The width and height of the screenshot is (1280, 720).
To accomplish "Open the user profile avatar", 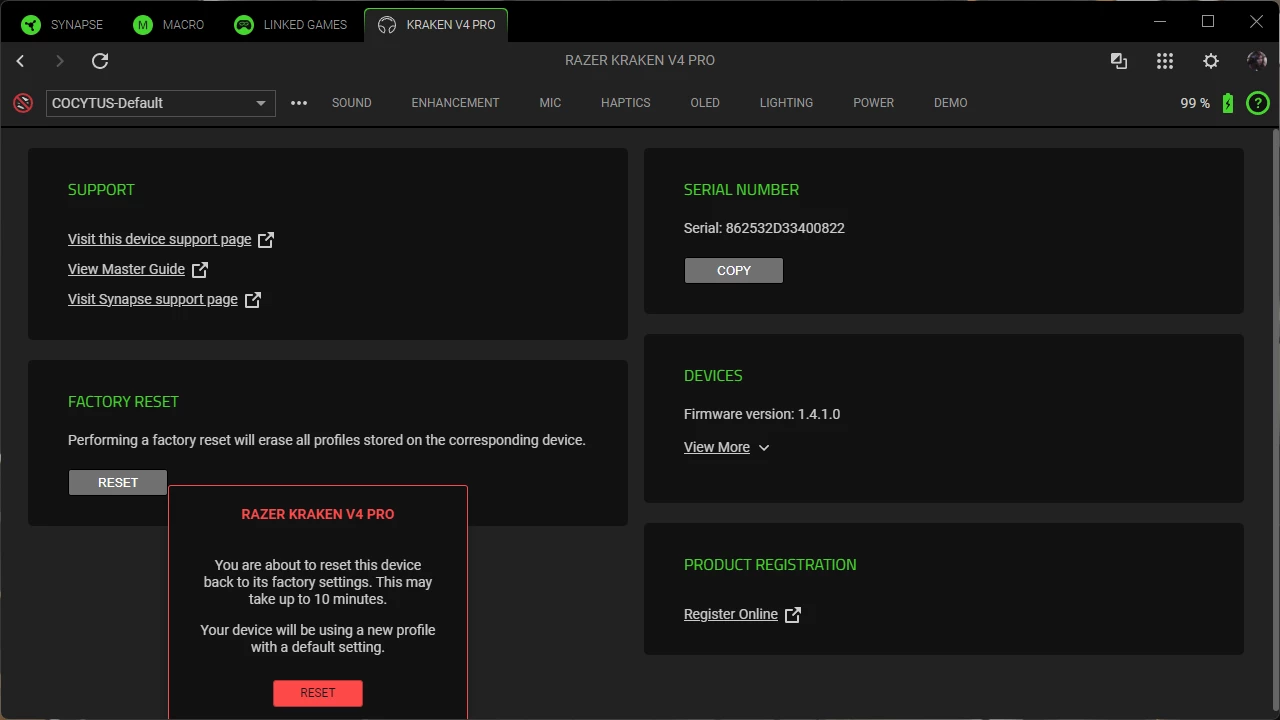I will coord(1257,61).
